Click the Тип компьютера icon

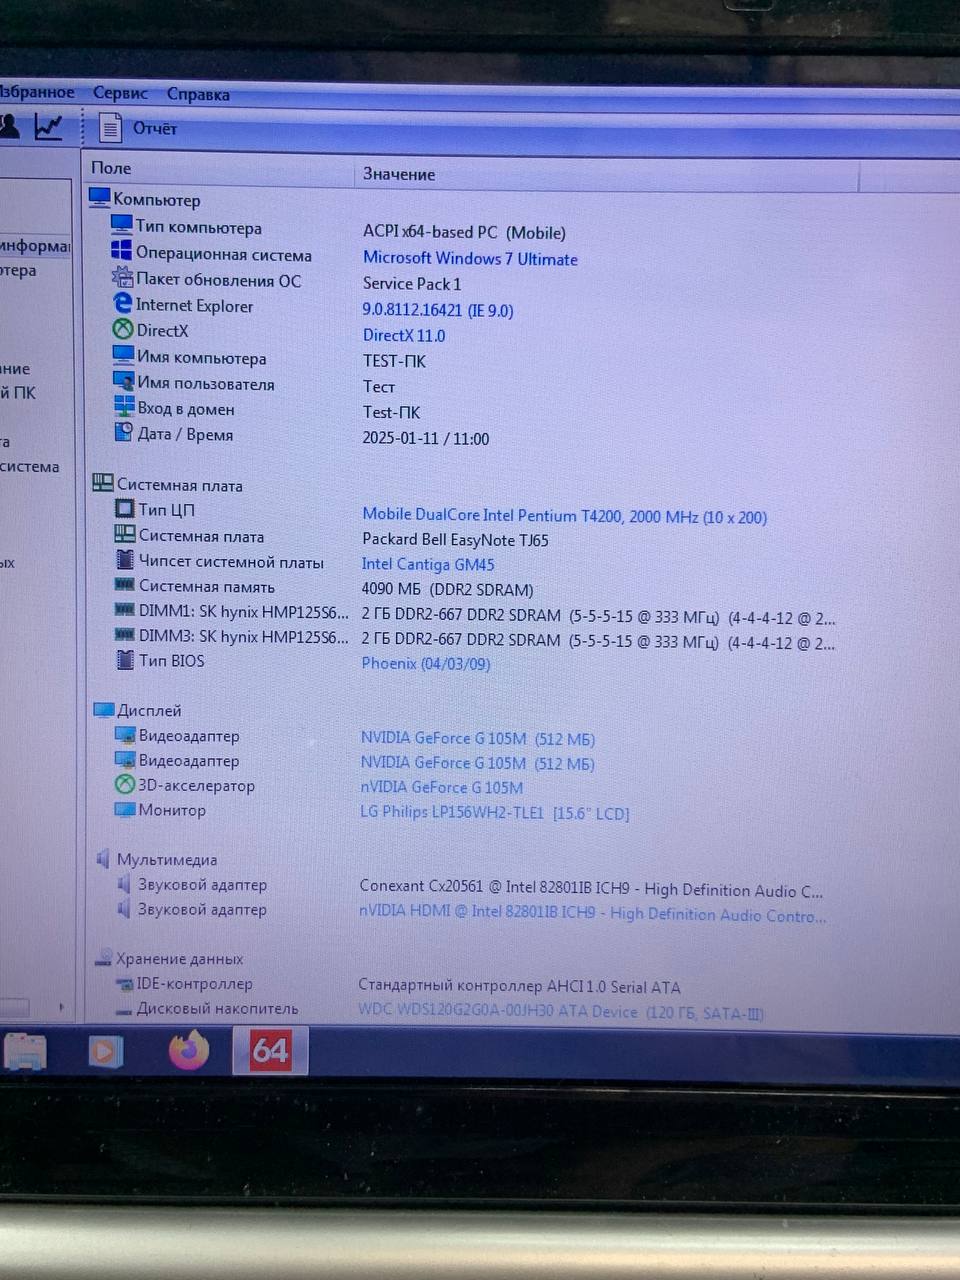point(122,225)
